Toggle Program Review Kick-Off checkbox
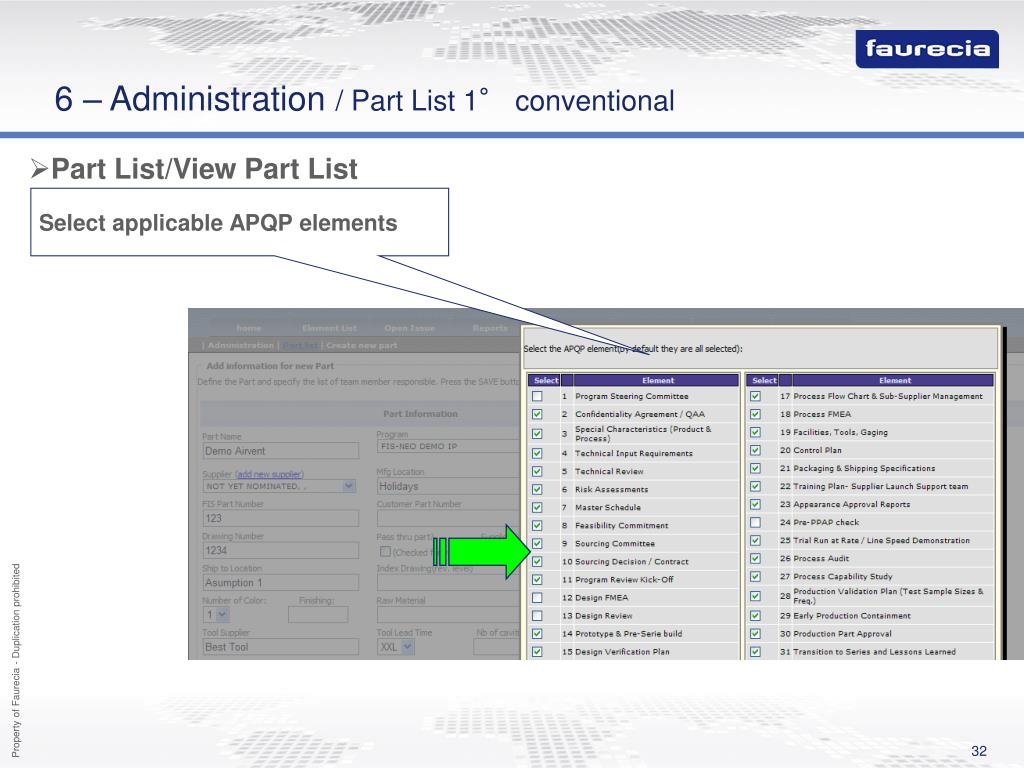 (537, 580)
